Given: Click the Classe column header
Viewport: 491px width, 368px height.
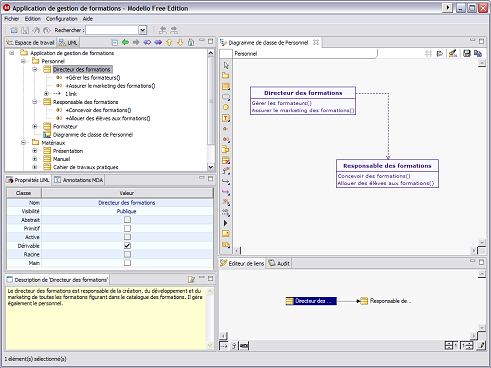Looking at the screenshot, I should point(24,193).
